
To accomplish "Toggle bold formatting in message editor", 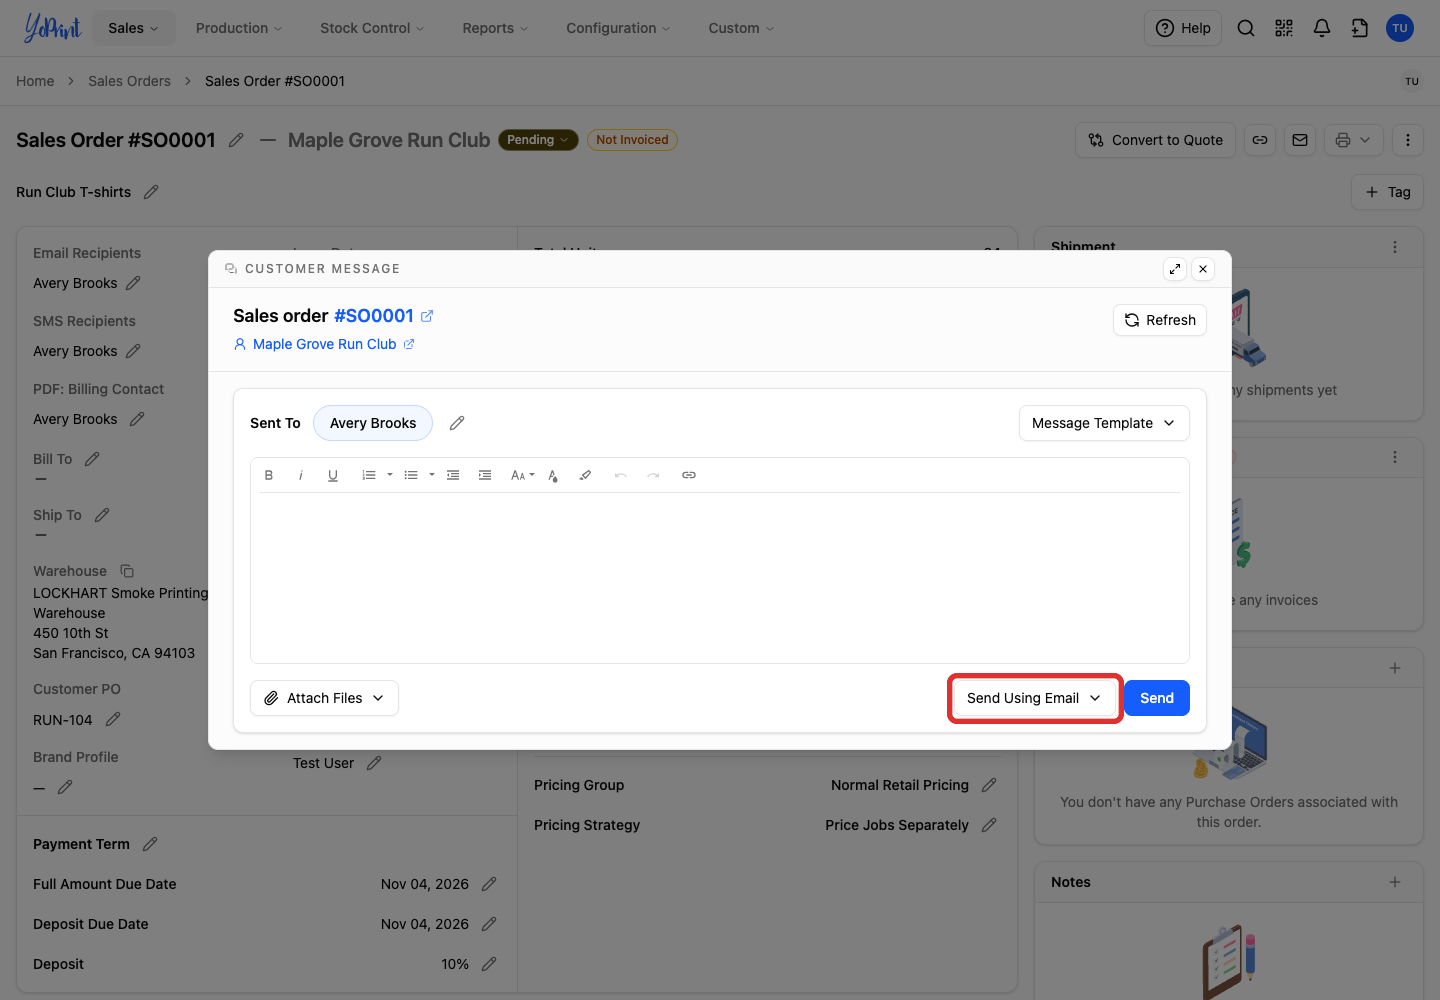I will [x=269, y=475].
